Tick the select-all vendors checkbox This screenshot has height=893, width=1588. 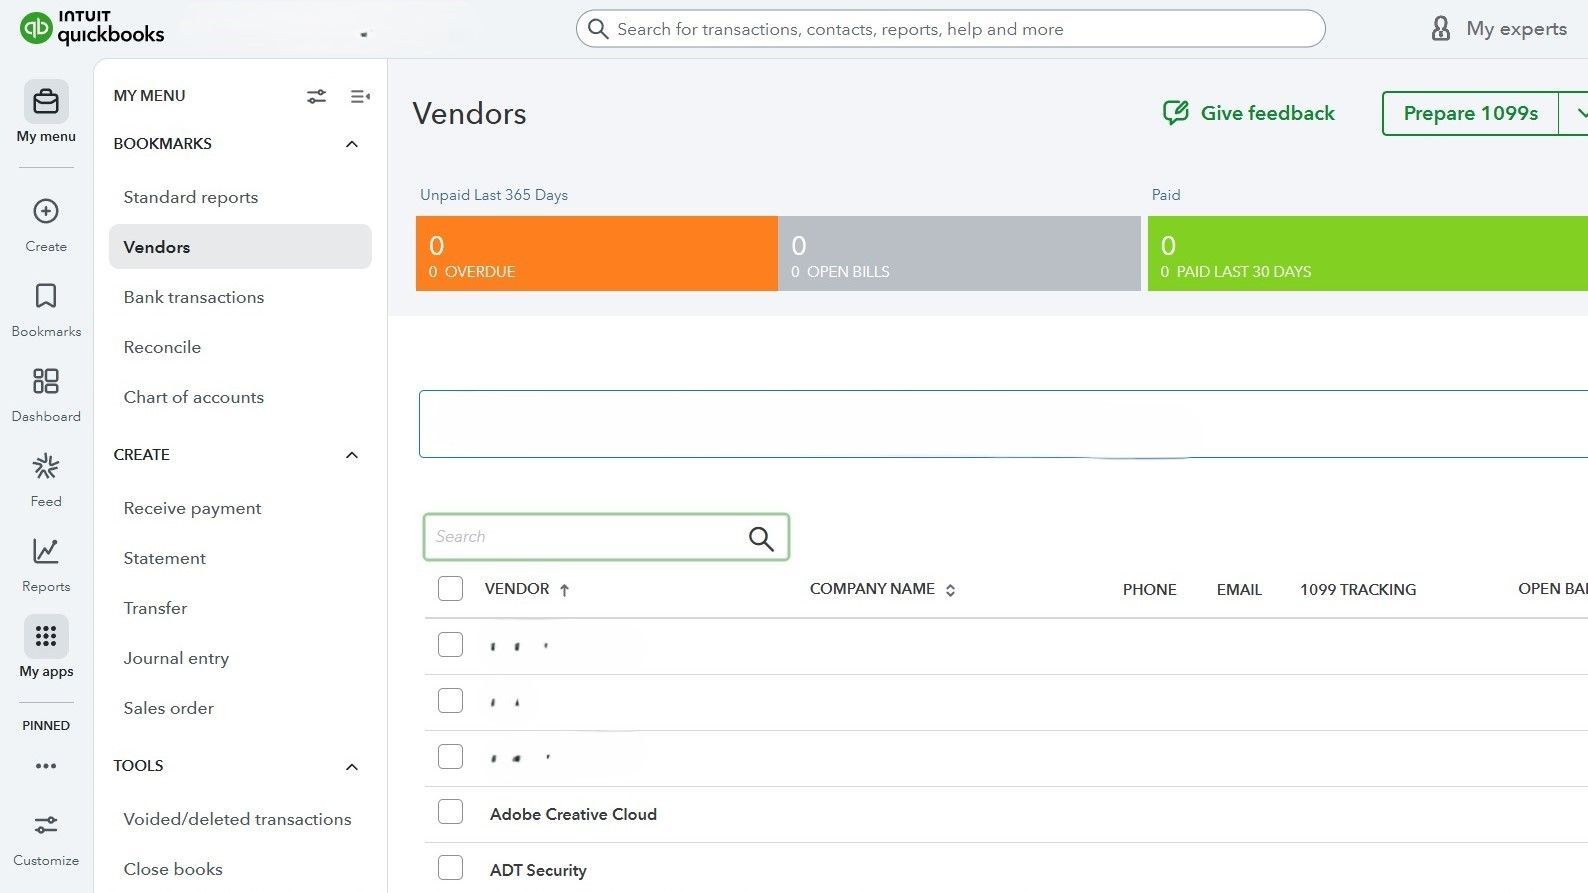pos(450,589)
